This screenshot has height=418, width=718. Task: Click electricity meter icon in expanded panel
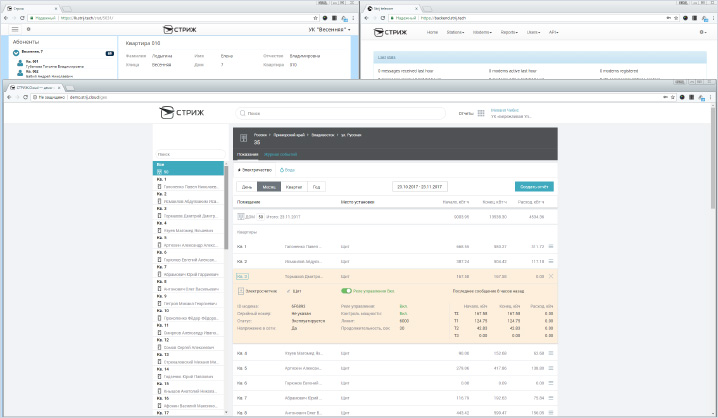[241, 291]
